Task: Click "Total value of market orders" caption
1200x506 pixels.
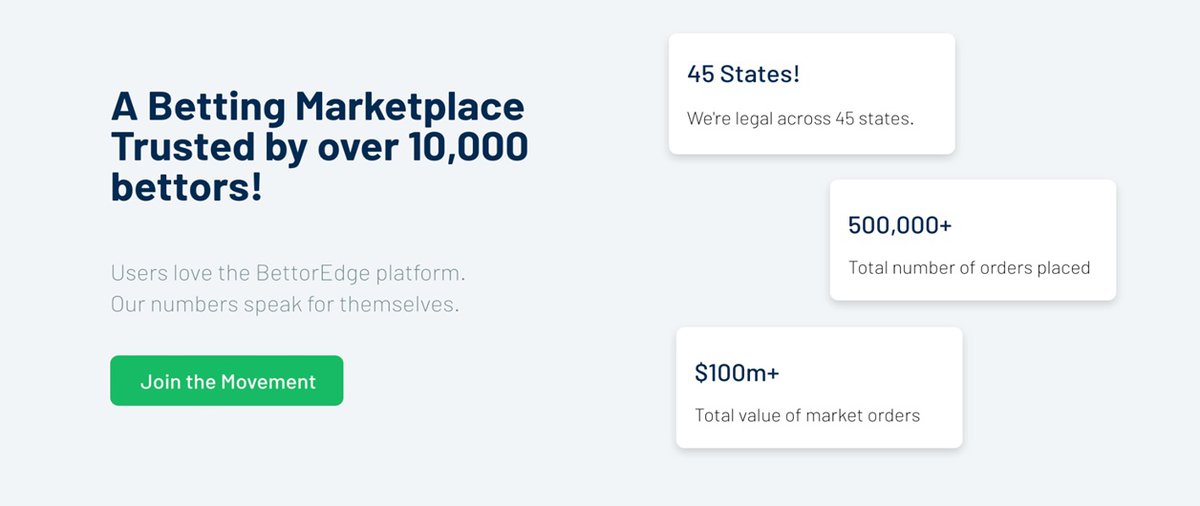Action: (807, 415)
